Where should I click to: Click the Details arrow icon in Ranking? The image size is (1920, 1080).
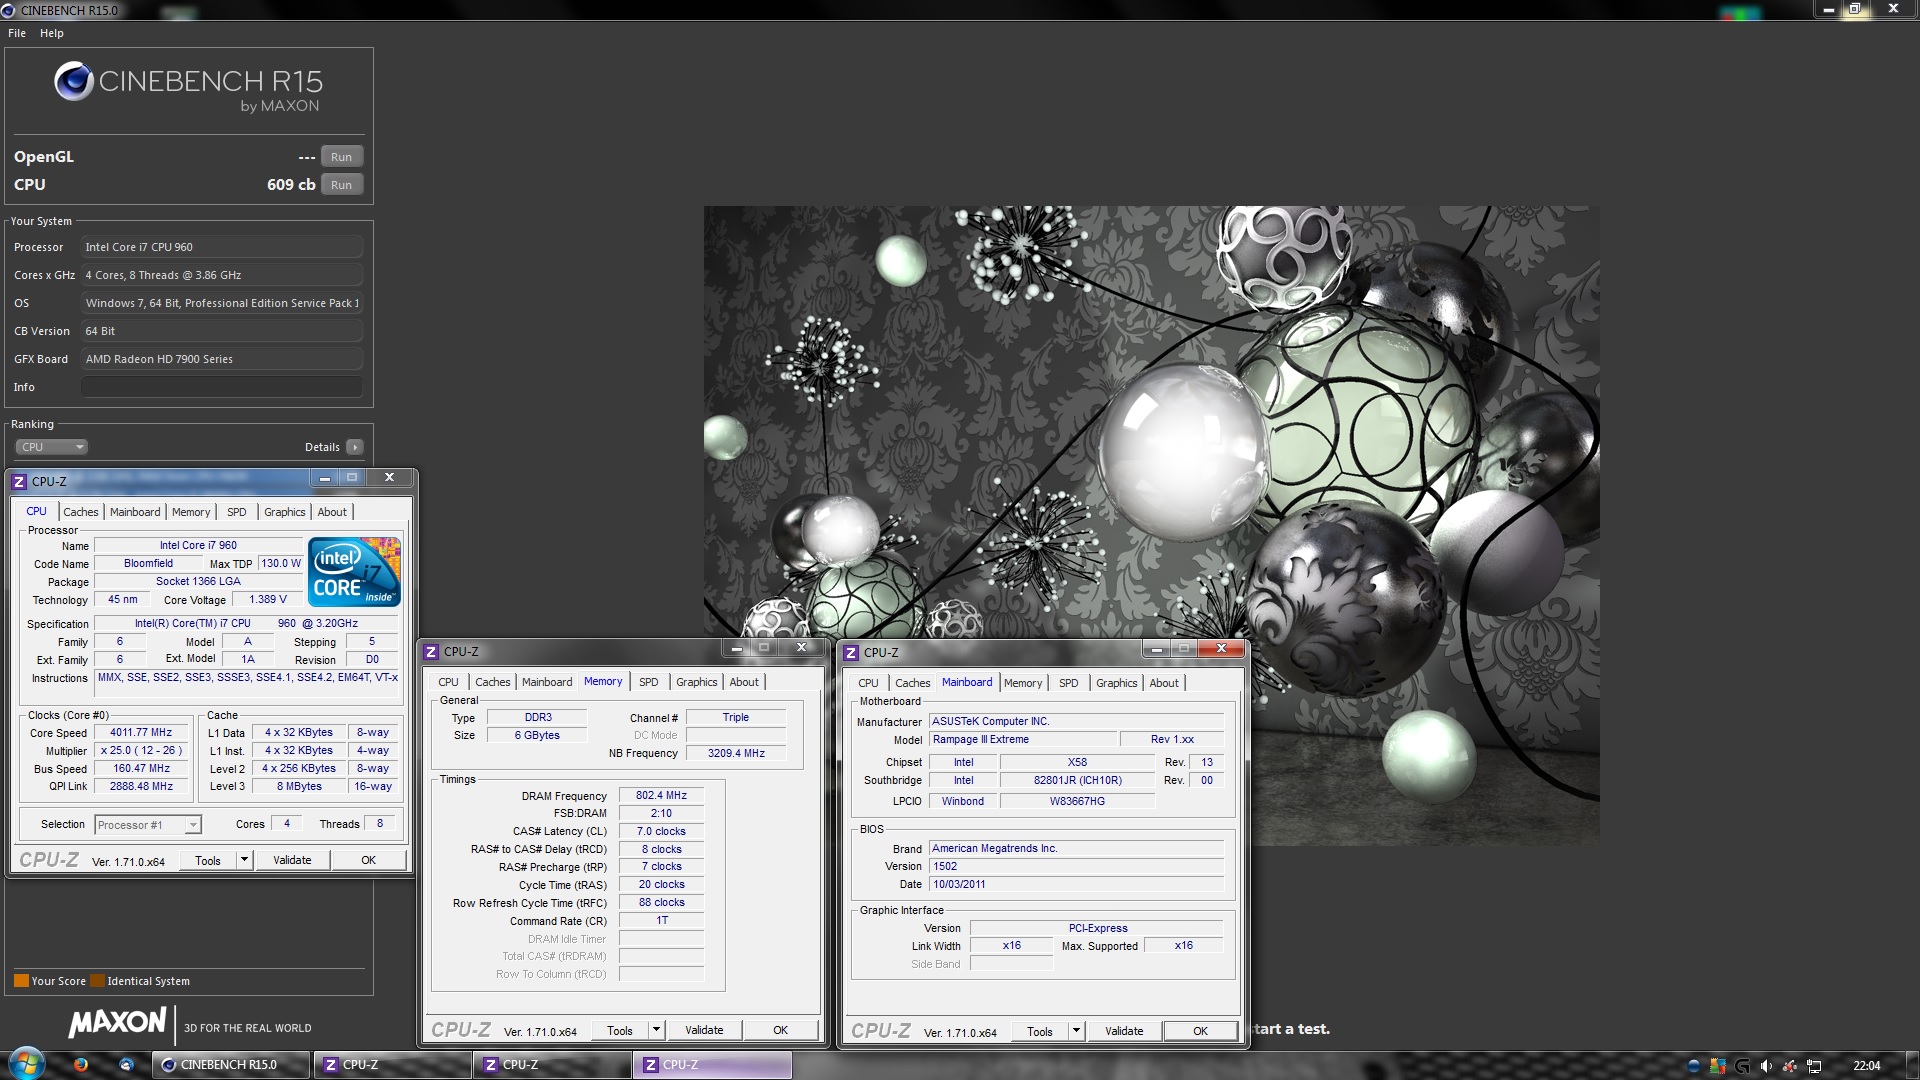[355, 447]
